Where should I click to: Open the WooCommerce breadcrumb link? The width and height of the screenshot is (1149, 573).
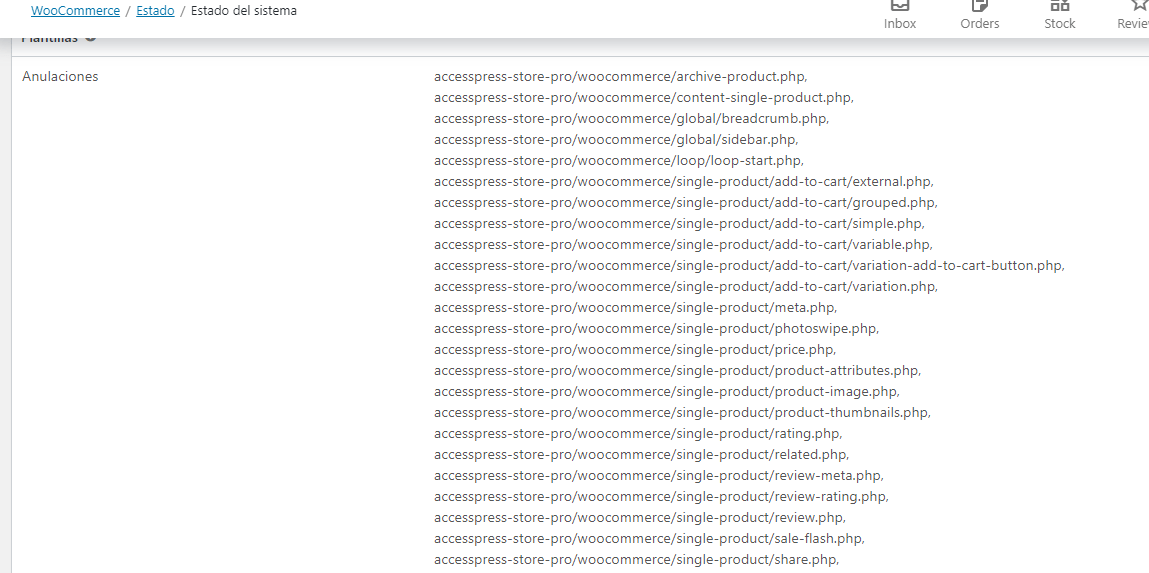click(75, 11)
